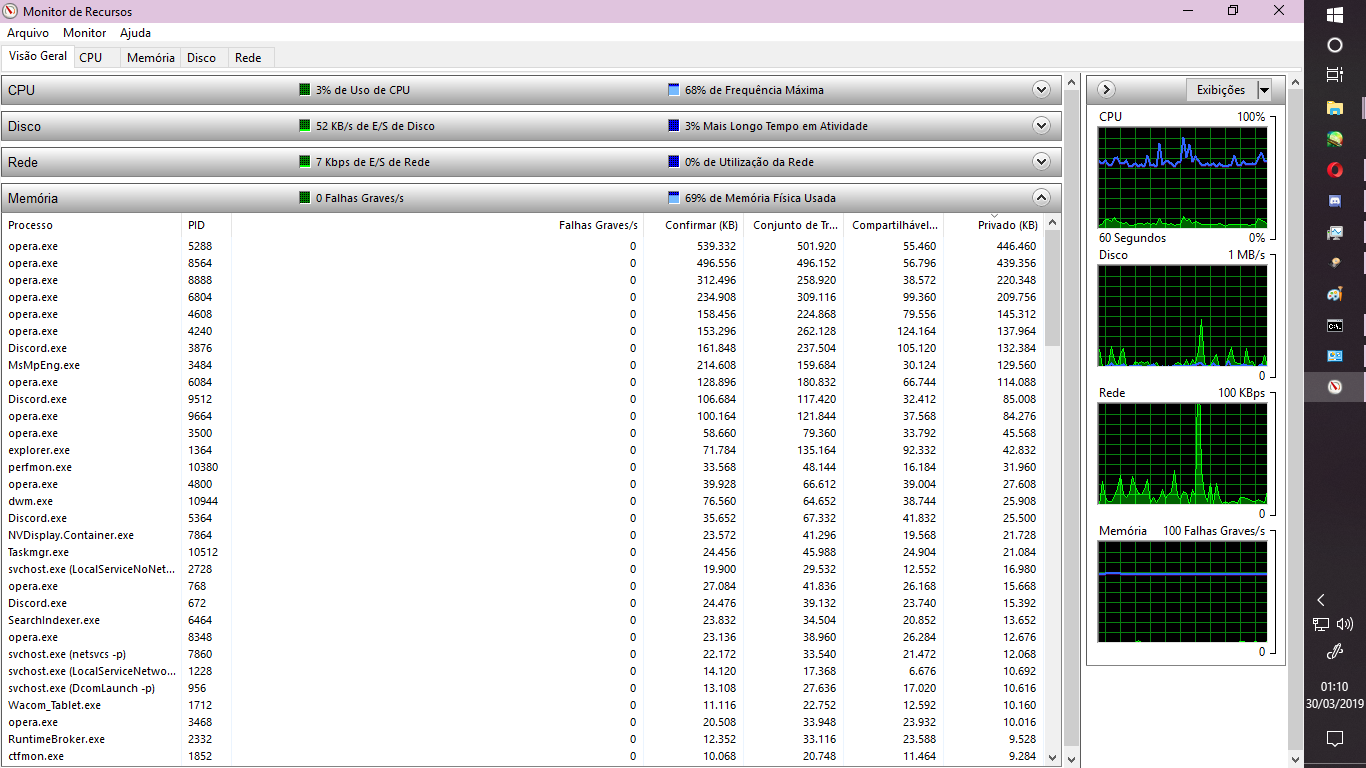Click the Resource Monitor taskbar icon
Viewport: 1366px width, 768px height.
point(1335,387)
